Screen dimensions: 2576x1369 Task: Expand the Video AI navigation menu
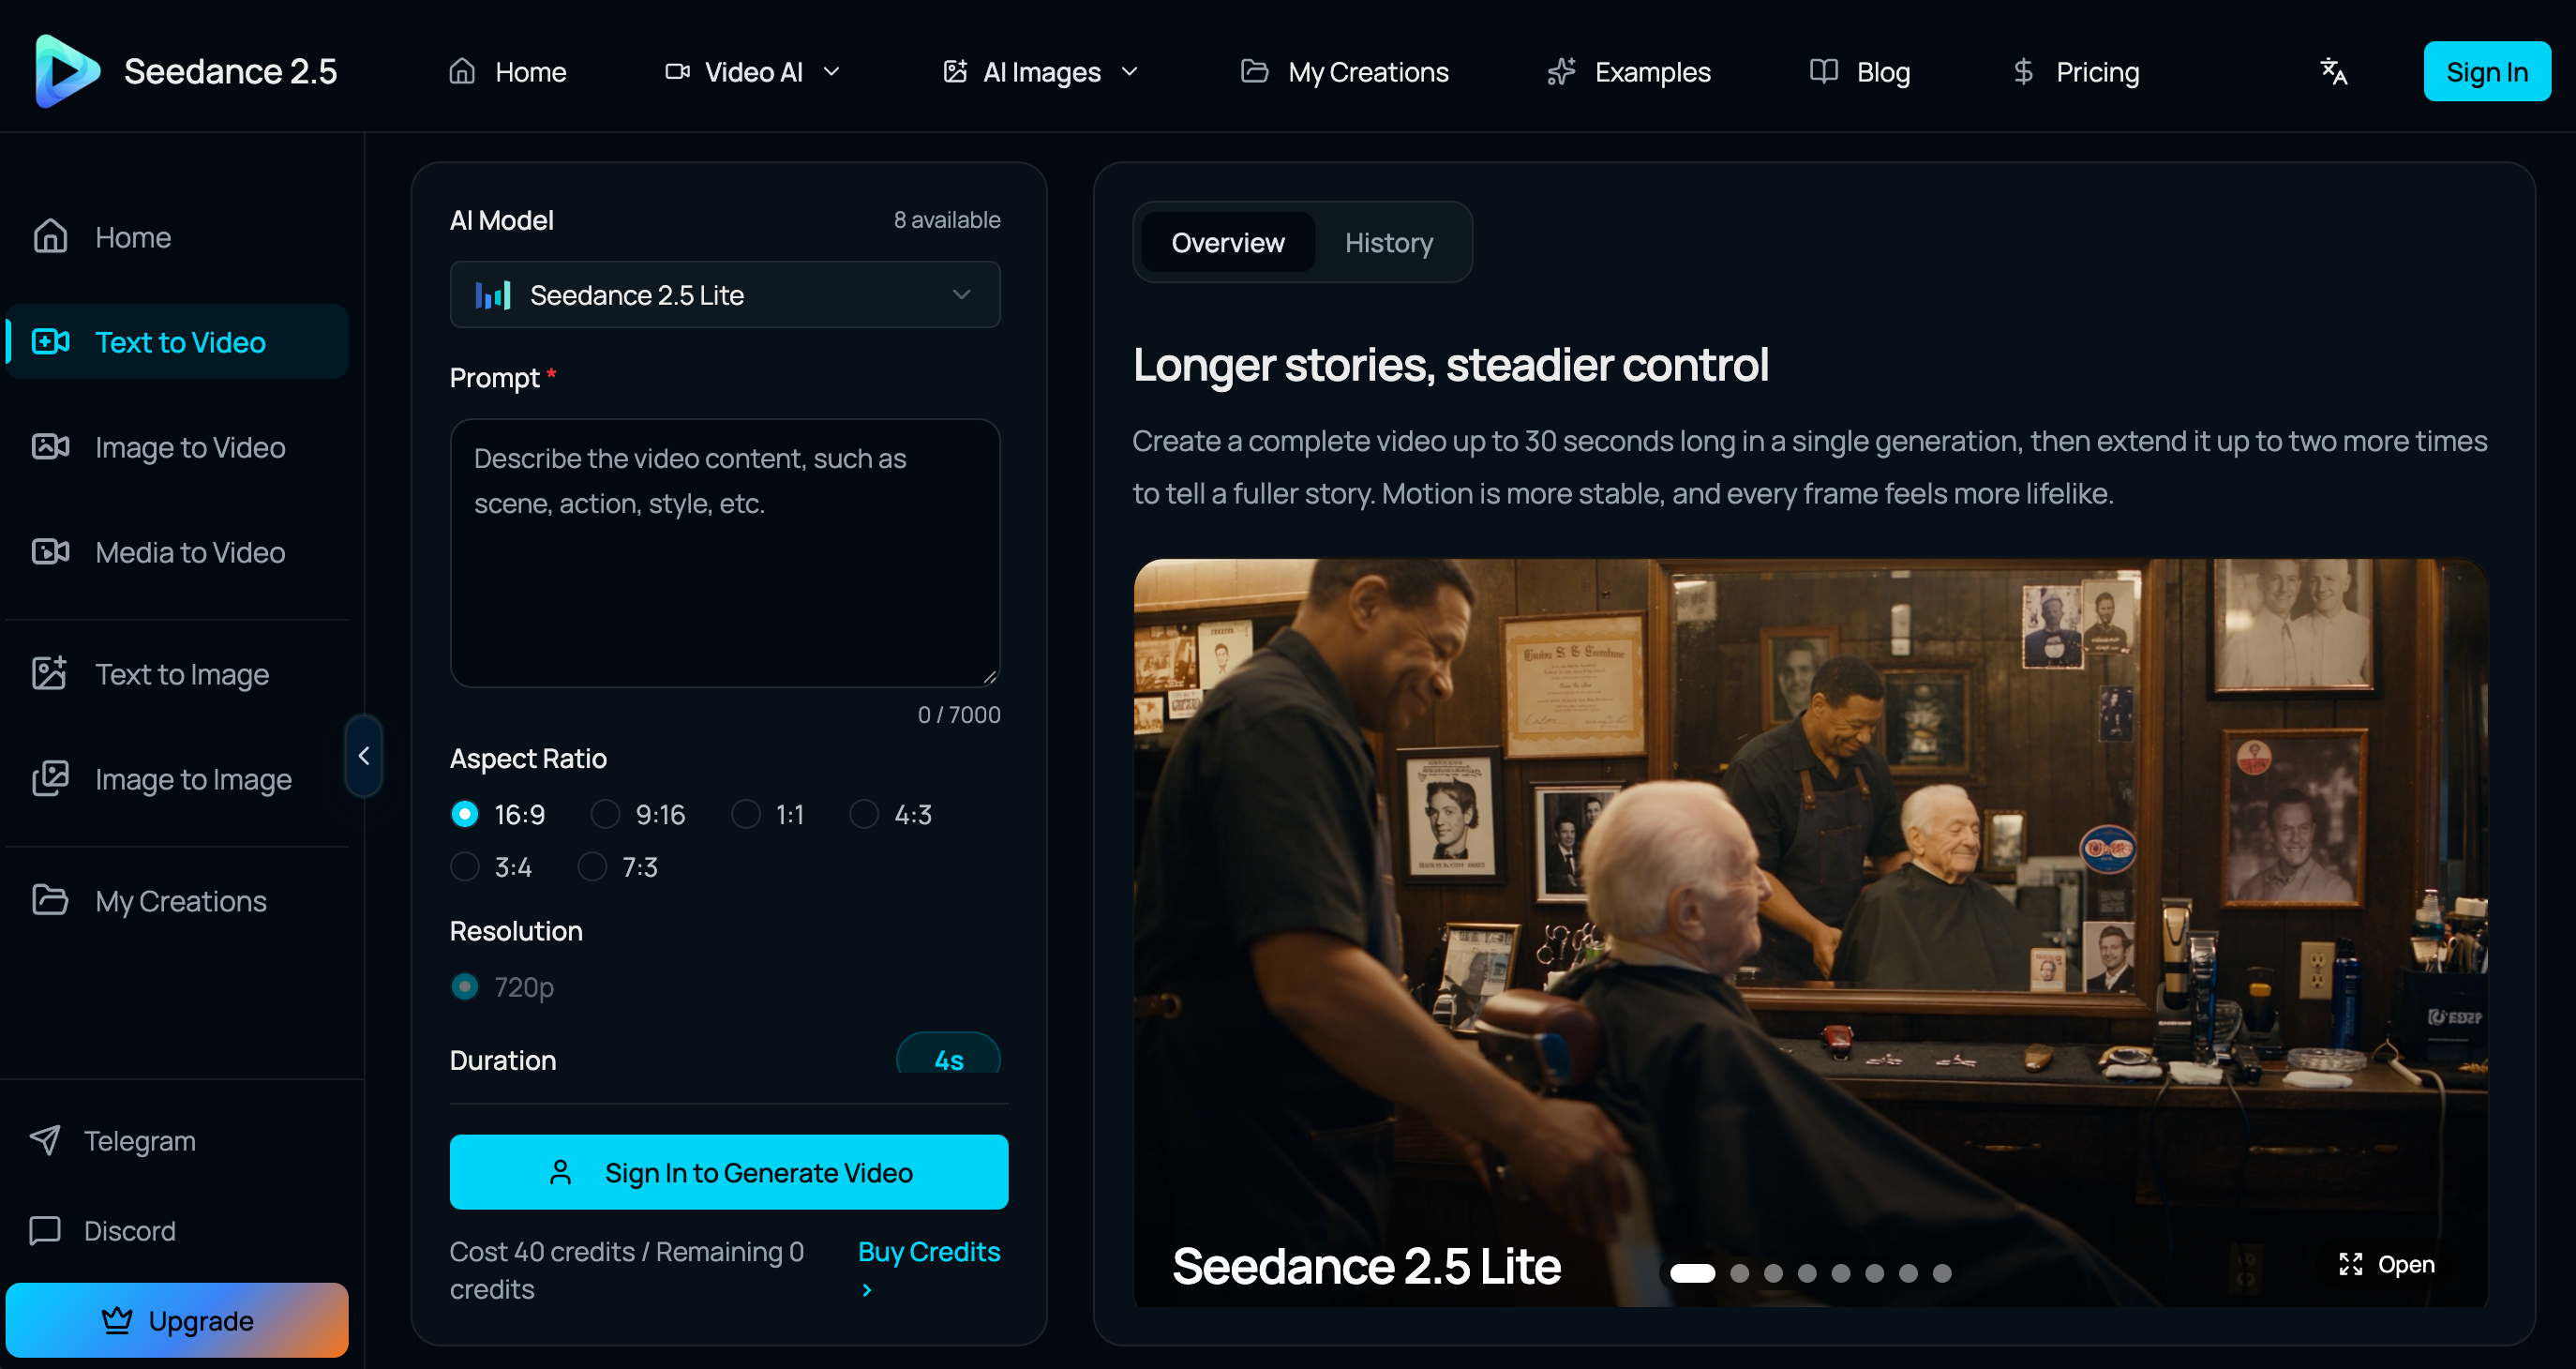[753, 71]
